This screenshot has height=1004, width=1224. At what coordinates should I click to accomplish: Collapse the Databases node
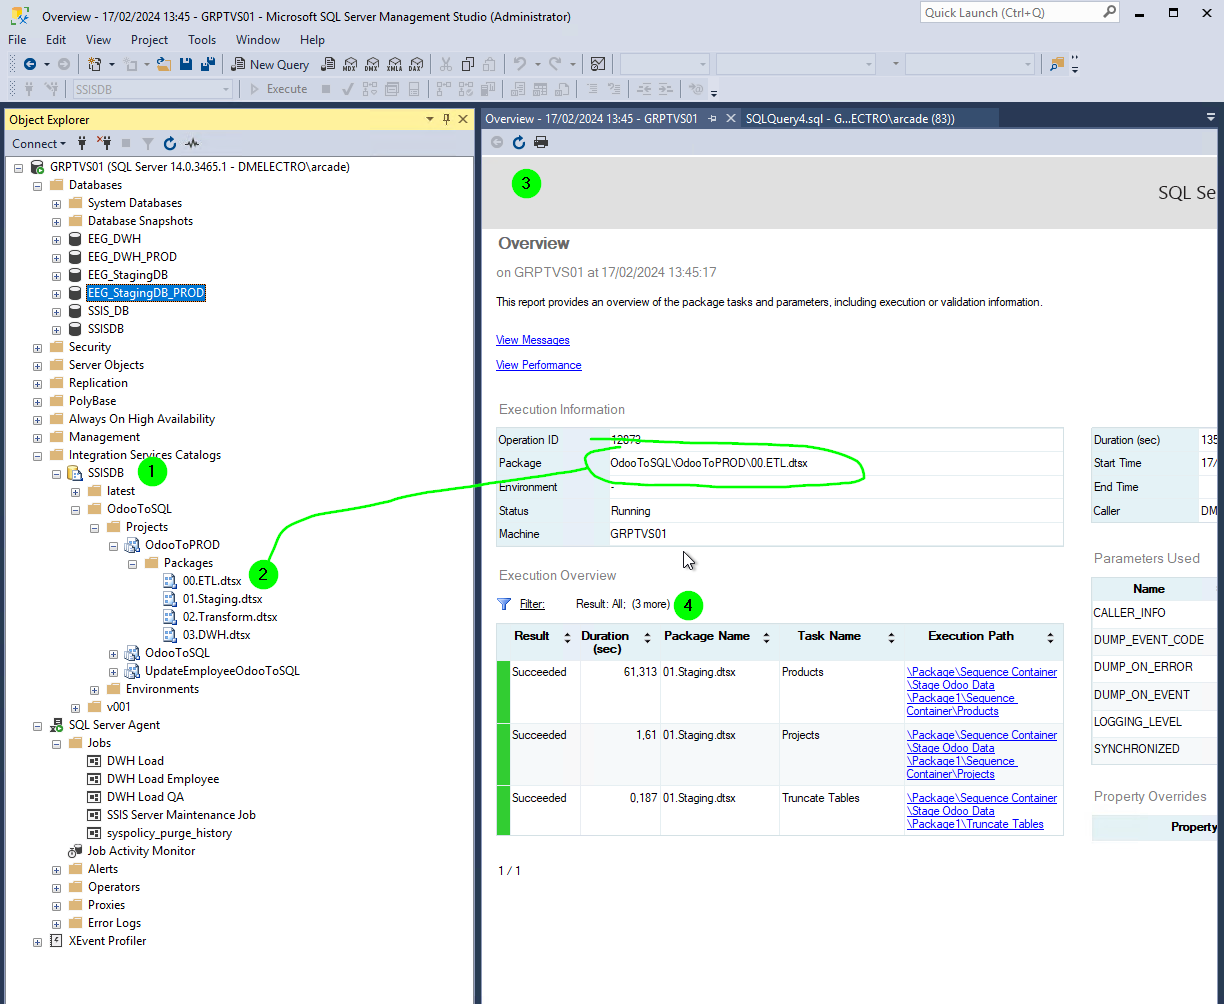coord(38,185)
